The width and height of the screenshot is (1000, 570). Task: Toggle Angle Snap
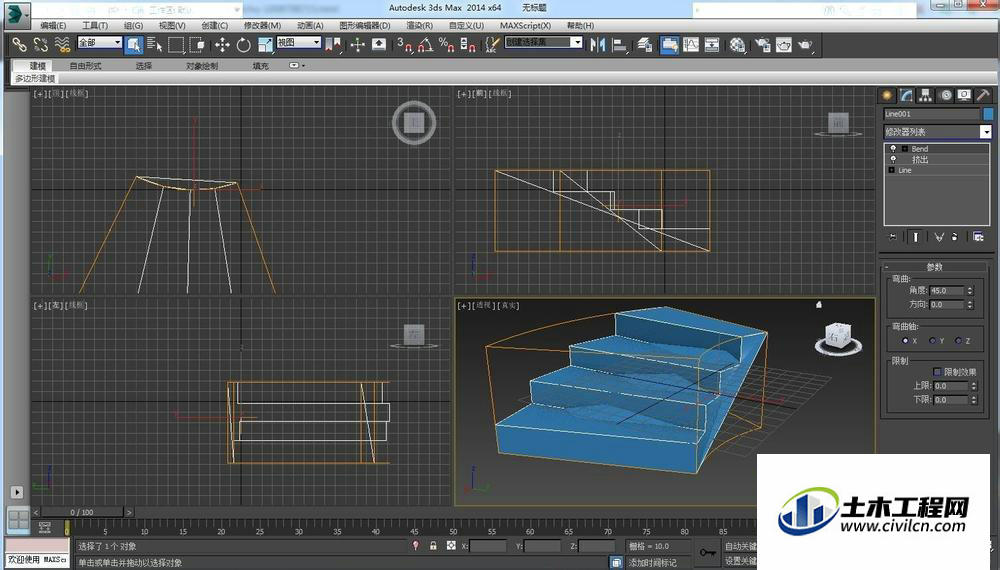(425, 45)
